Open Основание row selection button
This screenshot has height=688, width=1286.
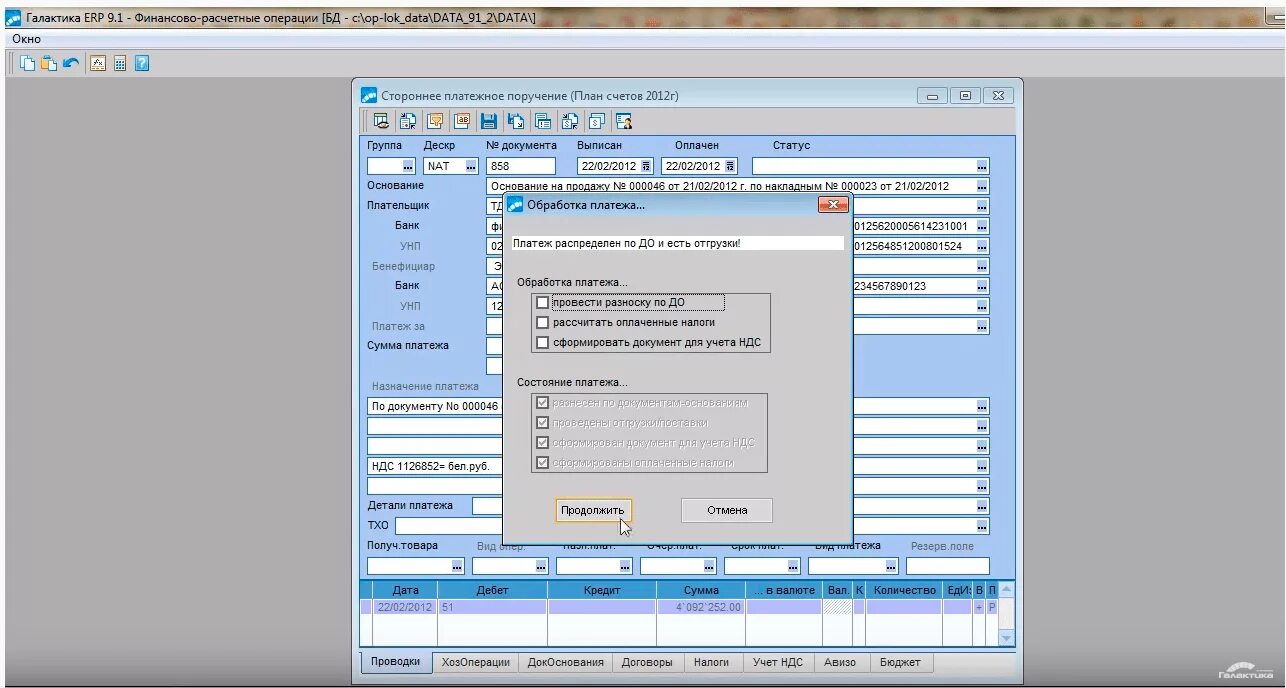coord(982,186)
